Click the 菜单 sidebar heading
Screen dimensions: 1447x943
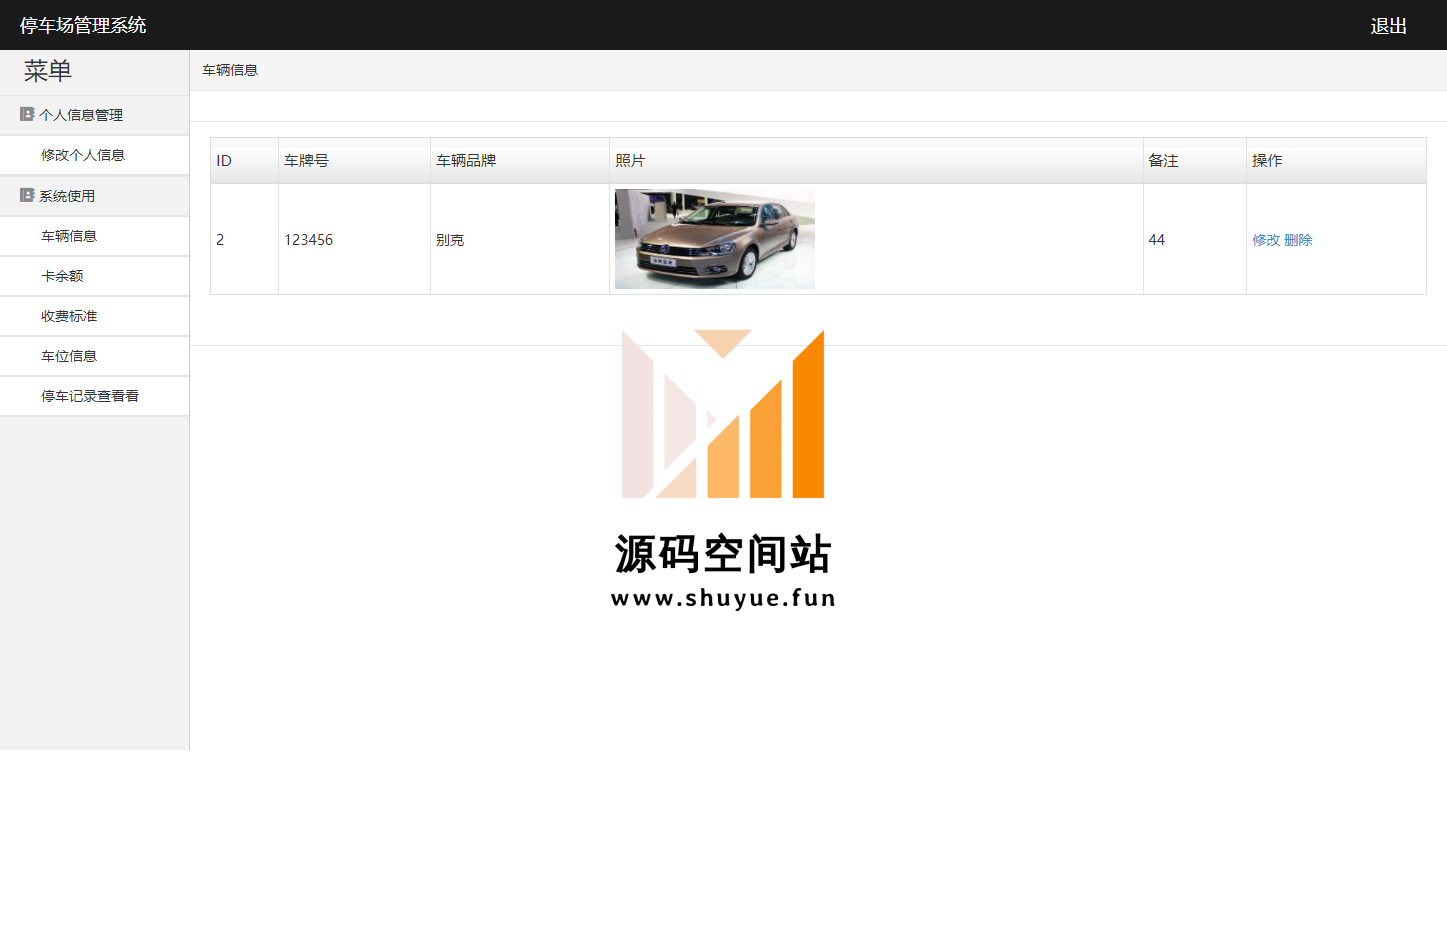[48, 71]
